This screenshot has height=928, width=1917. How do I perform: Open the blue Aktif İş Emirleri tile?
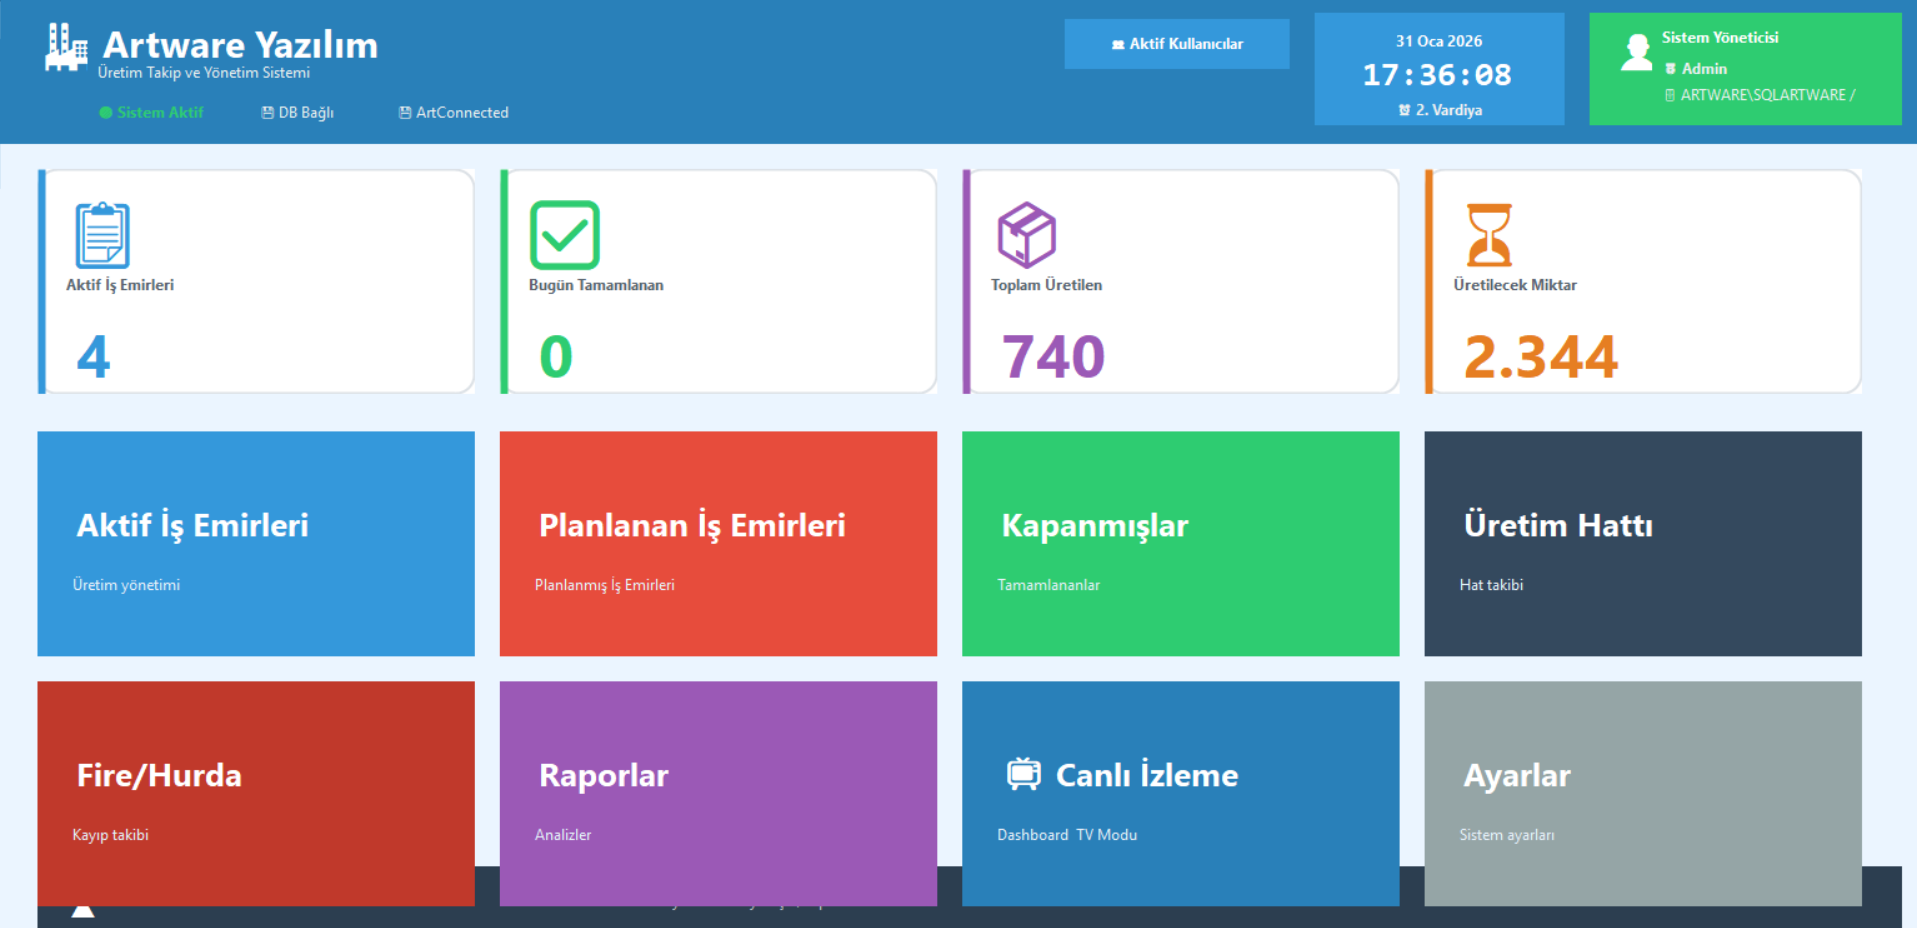coord(256,543)
